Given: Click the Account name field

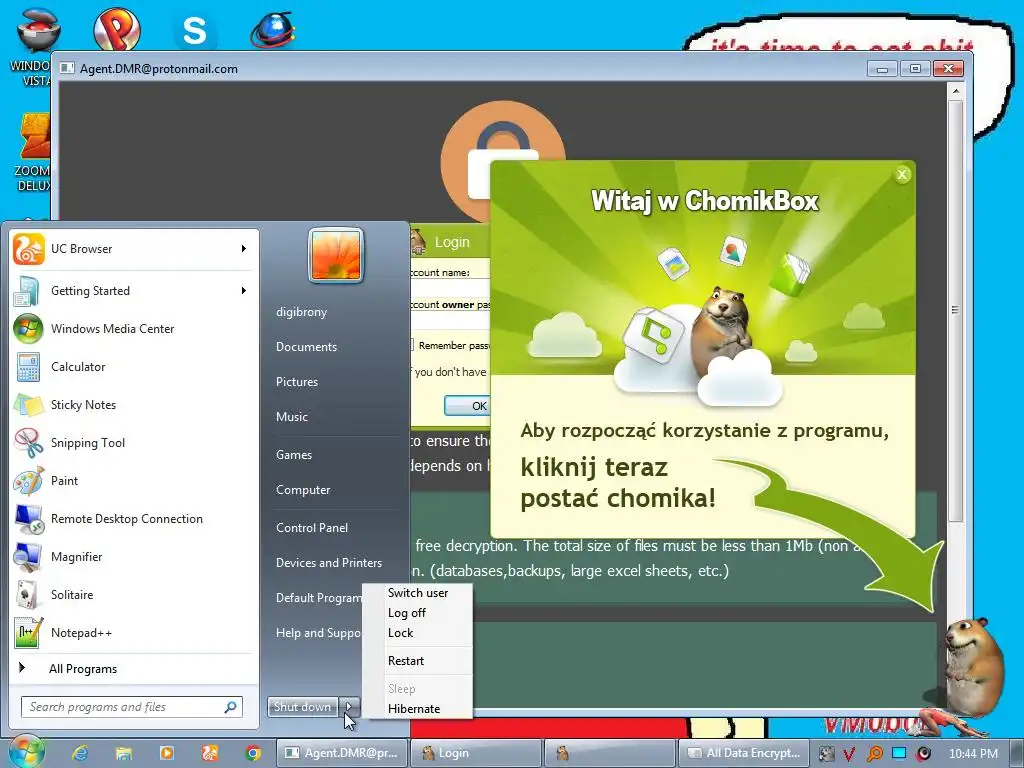Looking at the screenshot, I should click(450, 288).
